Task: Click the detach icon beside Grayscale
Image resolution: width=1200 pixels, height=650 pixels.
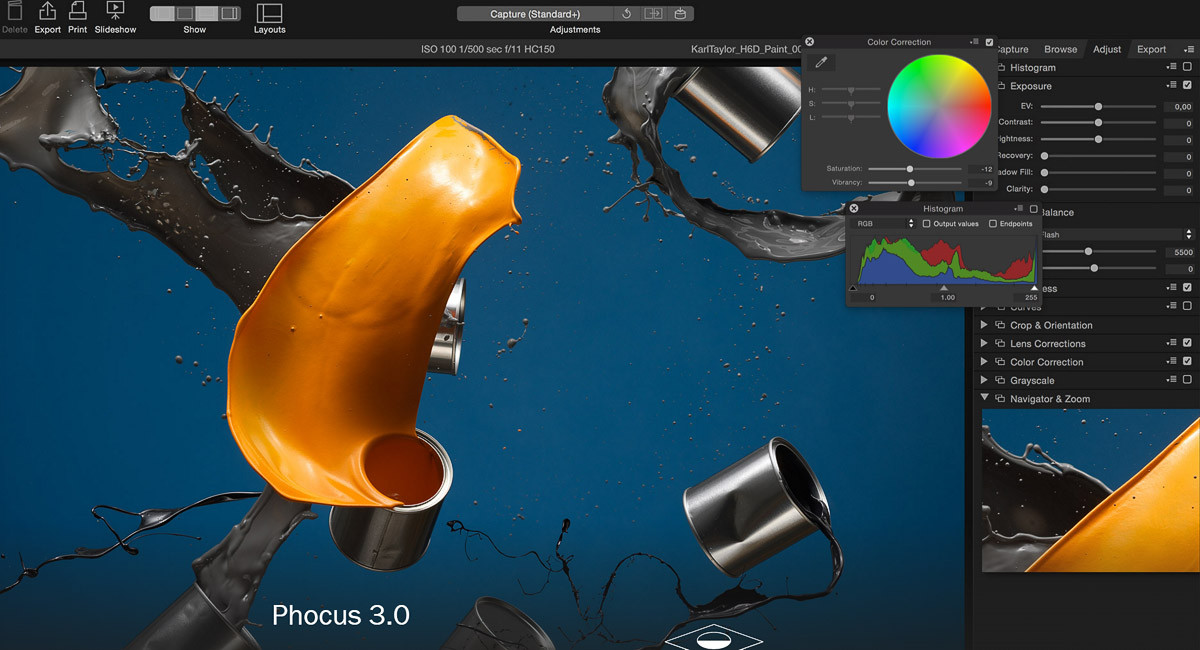Action: (999, 380)
